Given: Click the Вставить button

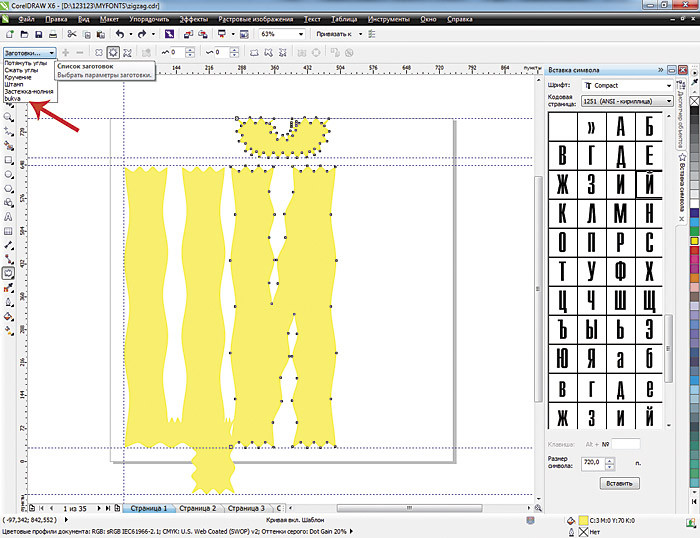Looking at the screenshot, I should pyautogui.click(x=619, y=483).
